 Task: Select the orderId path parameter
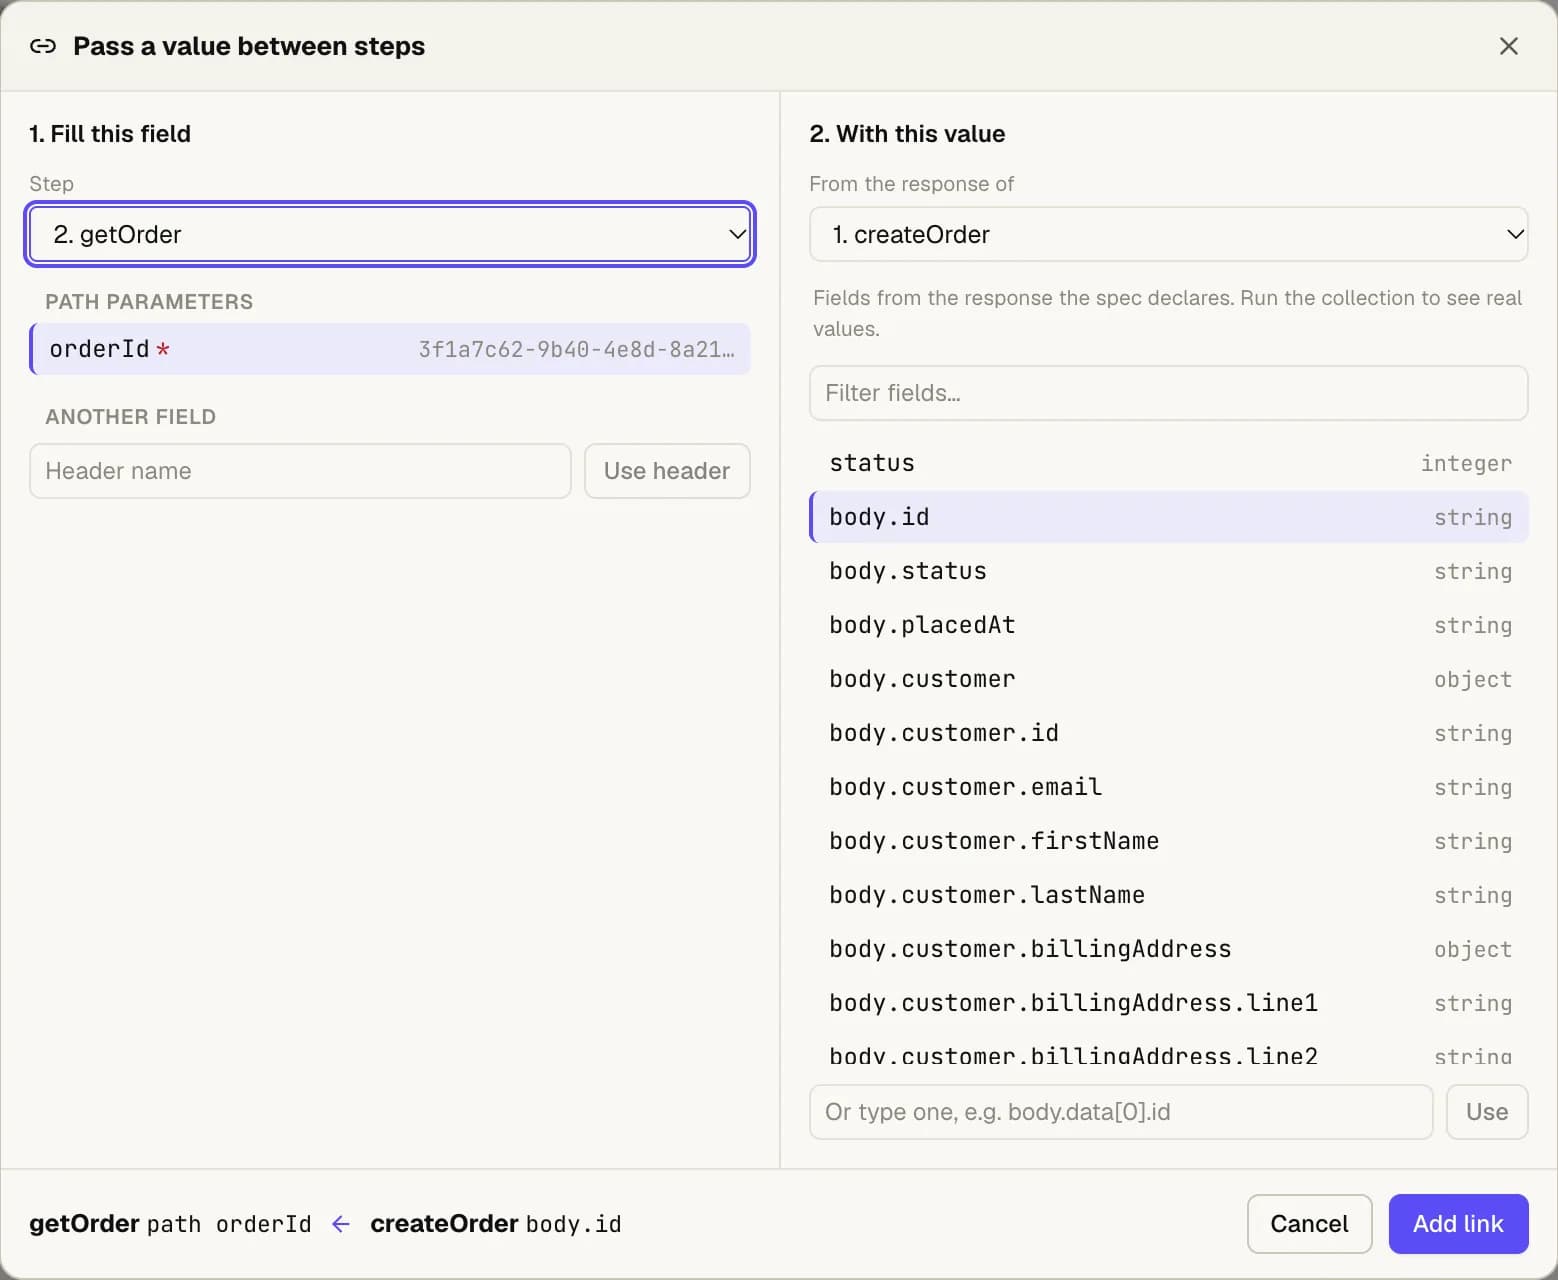click(390, 349)
